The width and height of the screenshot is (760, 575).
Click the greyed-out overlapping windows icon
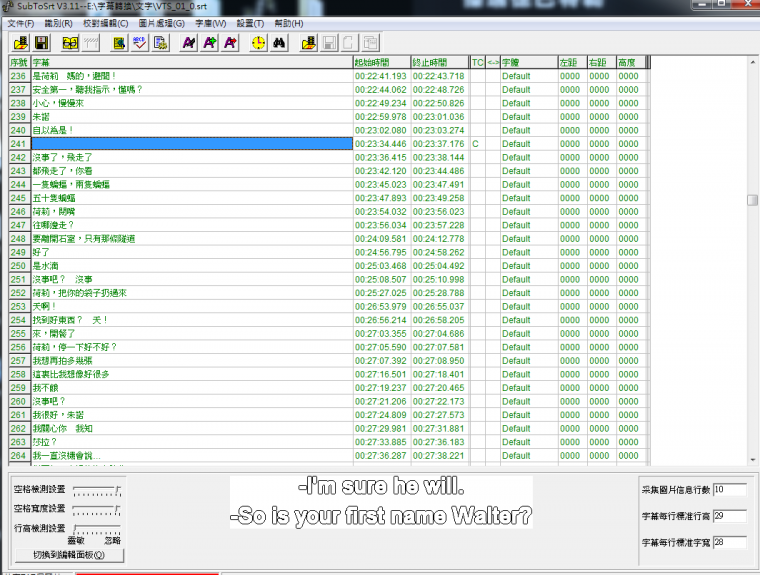(371, 43)
